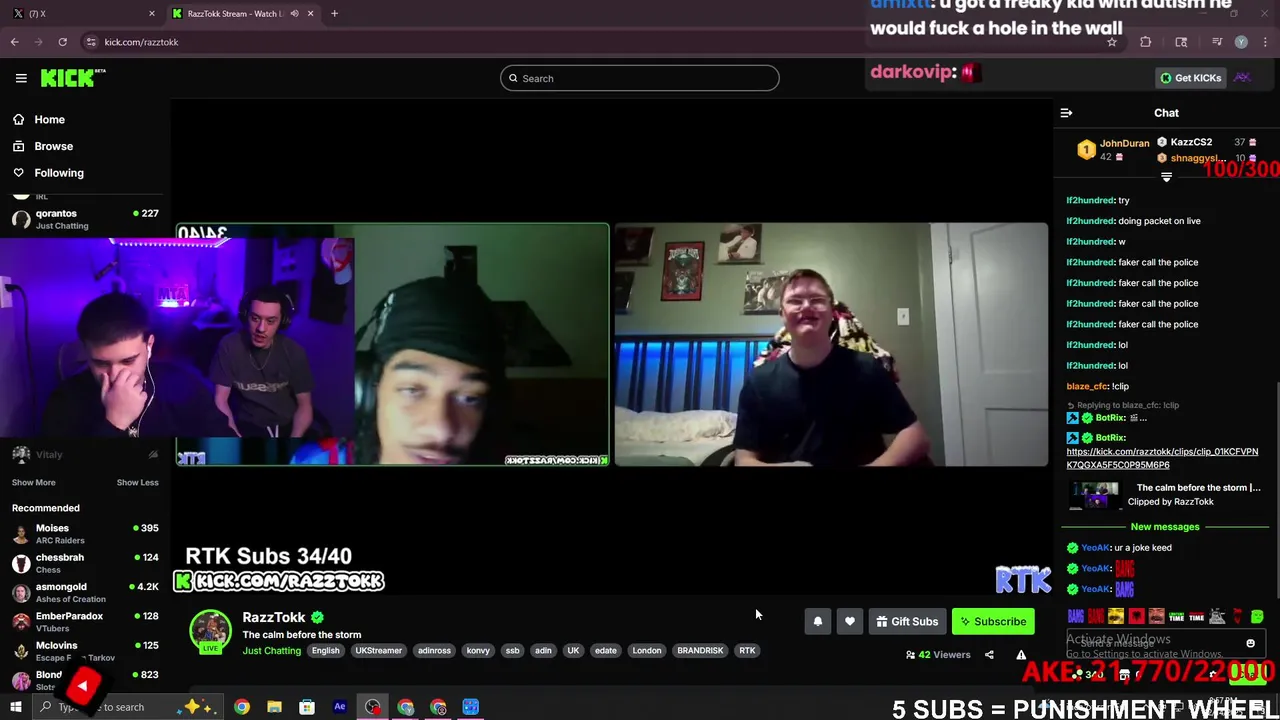Open the clip thumbnail in chat
The height and width of the screenshot is (720, 1280).
(1095, 495)
